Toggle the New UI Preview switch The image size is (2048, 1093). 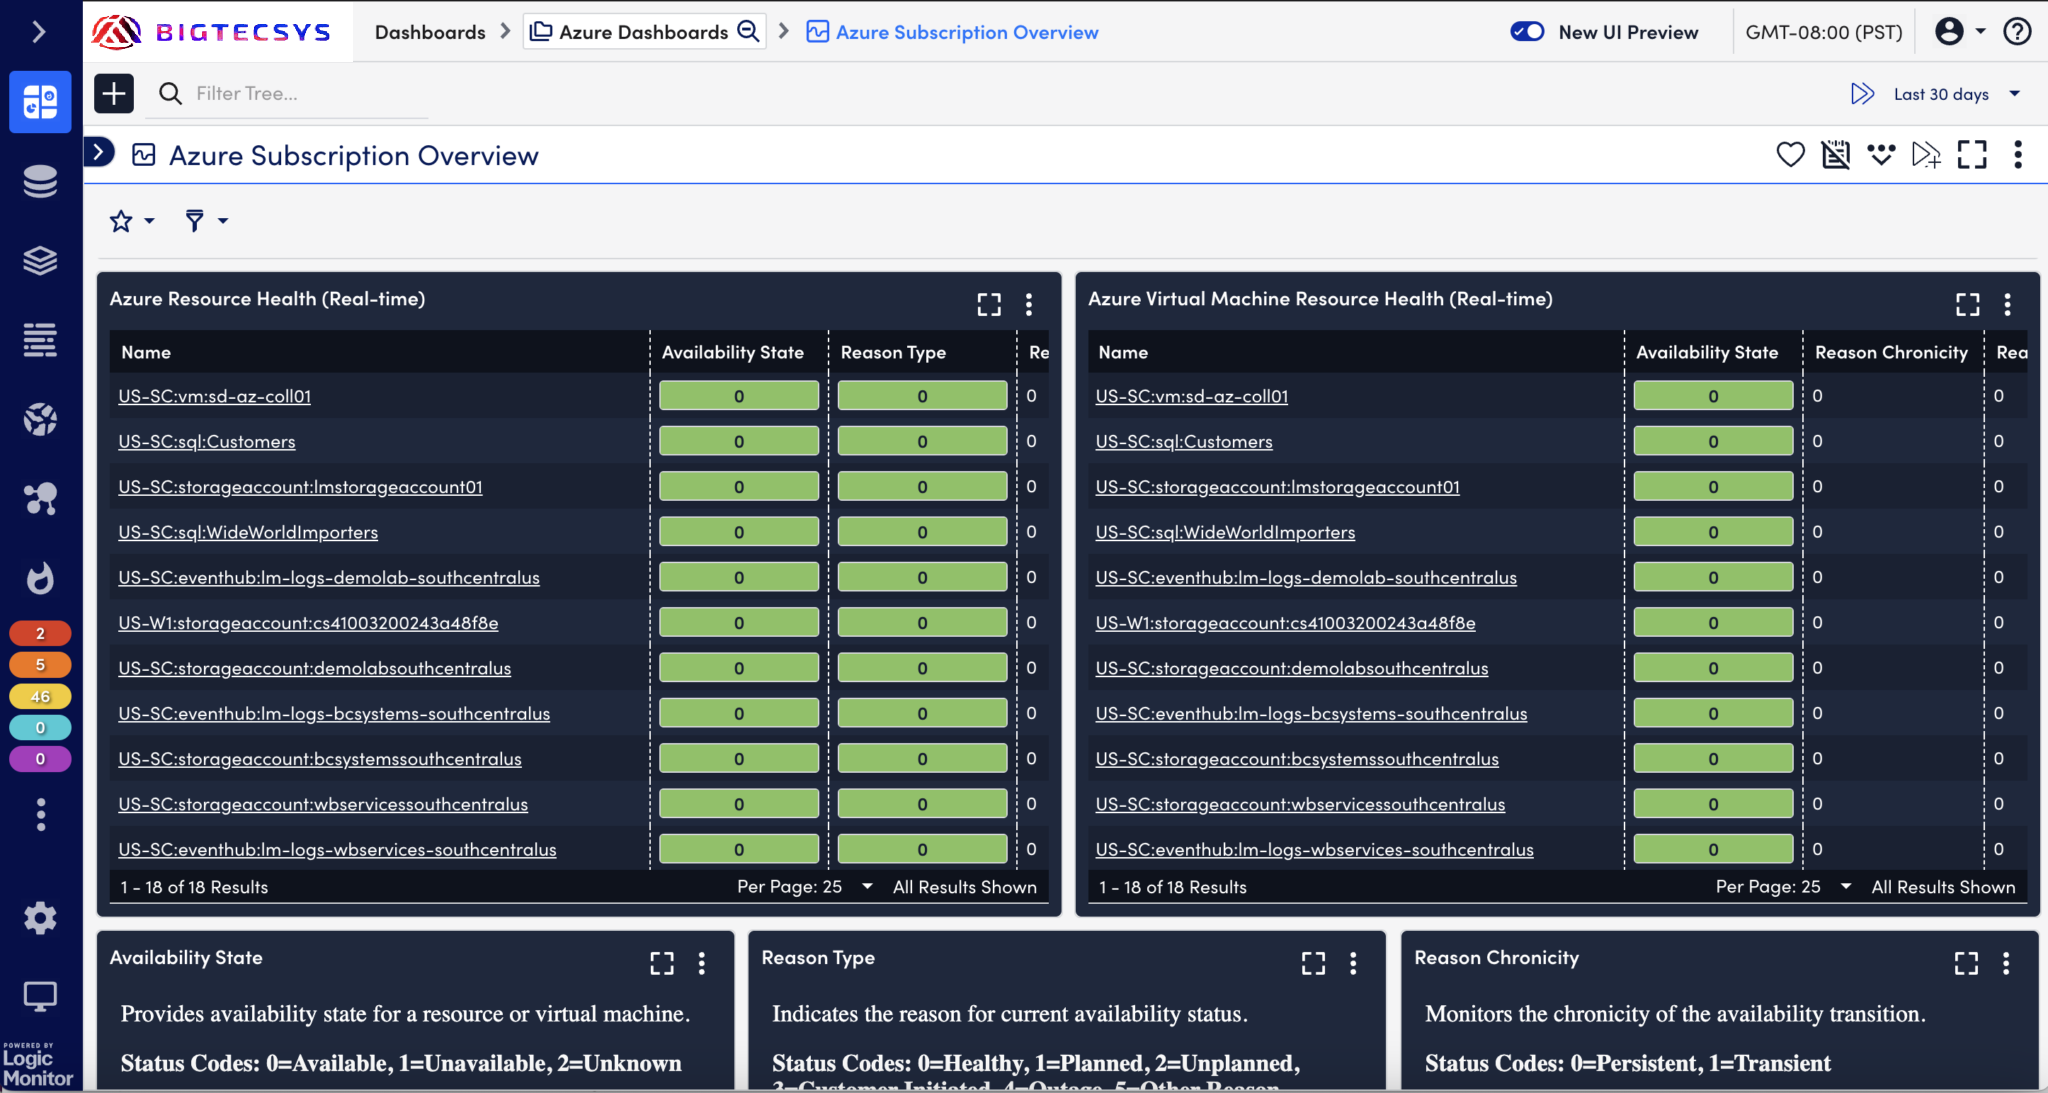(1527, 32)
